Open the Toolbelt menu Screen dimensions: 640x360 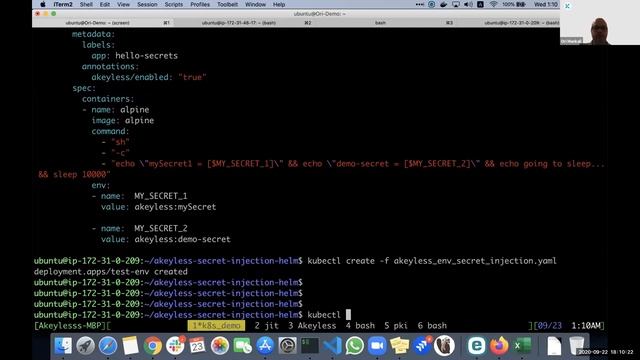227,4
